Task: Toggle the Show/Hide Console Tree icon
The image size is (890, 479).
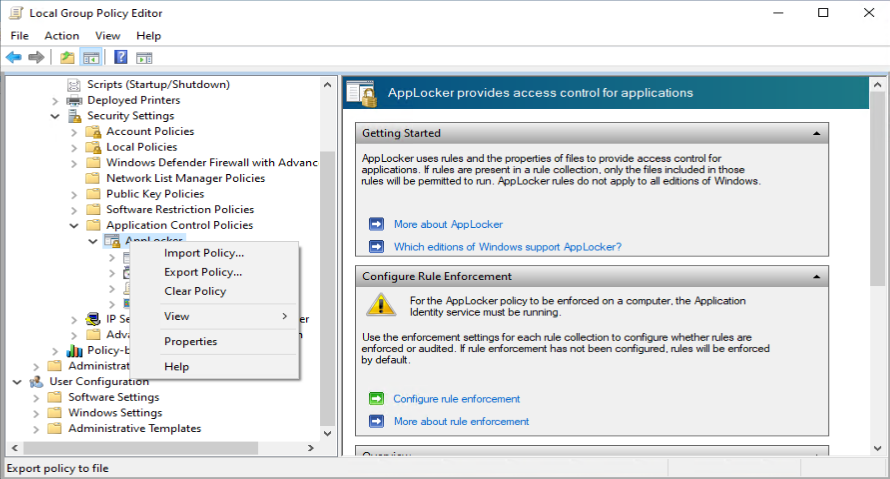Action: click(x=91, y=57)
